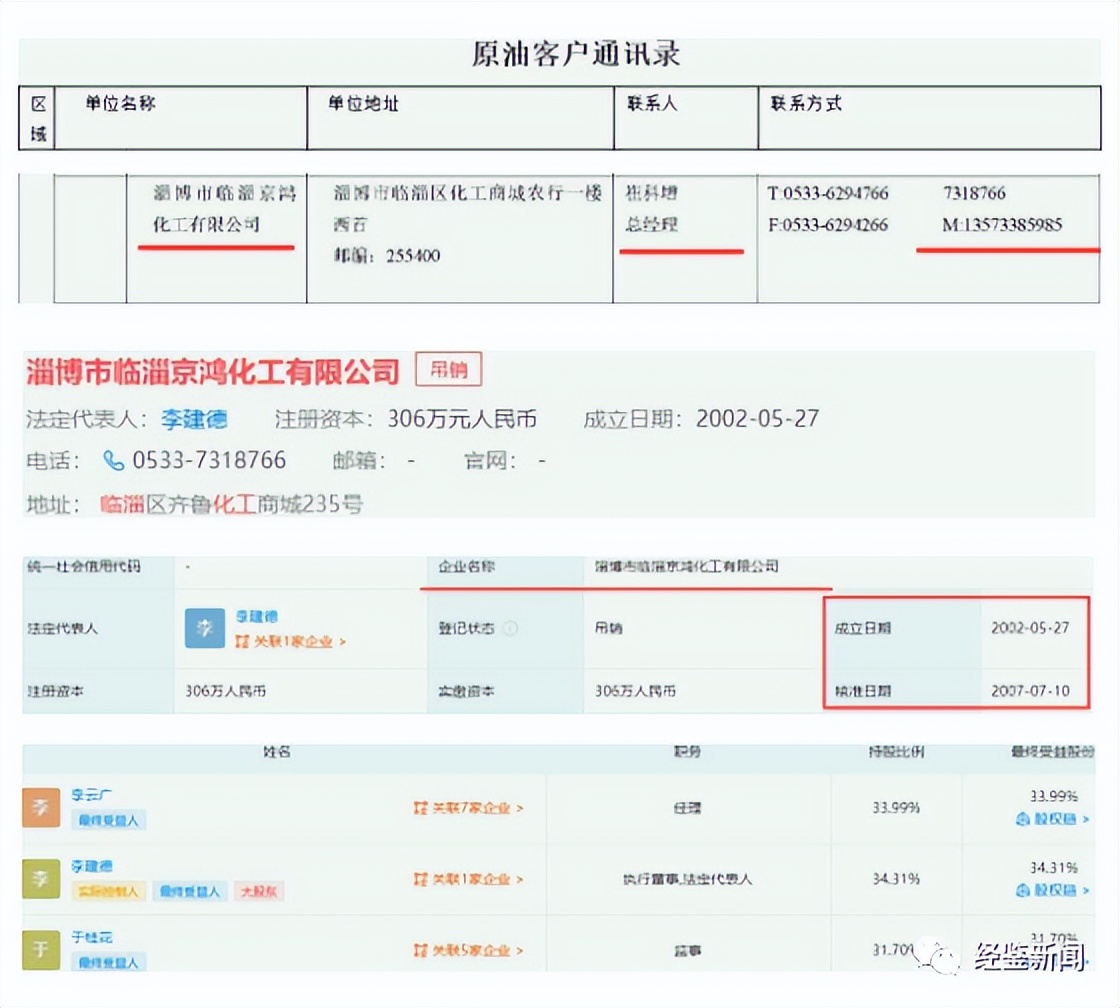This screenshot has width=1120, height=1008.
Task: Click 持股比例 value 33.99%
Action: click(896, 808)
